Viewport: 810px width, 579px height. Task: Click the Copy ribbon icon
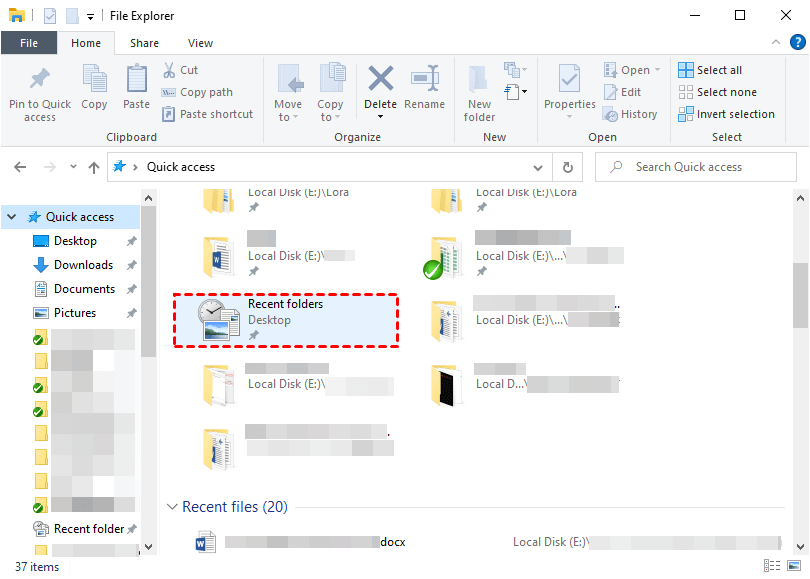point(95,79)
